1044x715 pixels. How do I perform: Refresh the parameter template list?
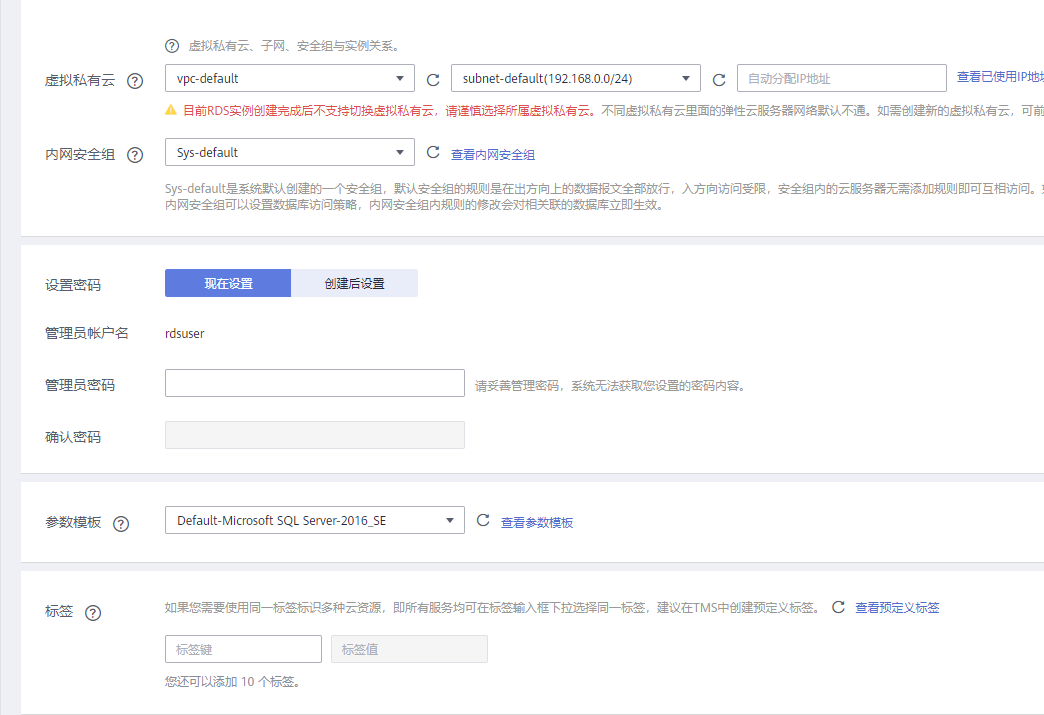(x=483, y=521)
